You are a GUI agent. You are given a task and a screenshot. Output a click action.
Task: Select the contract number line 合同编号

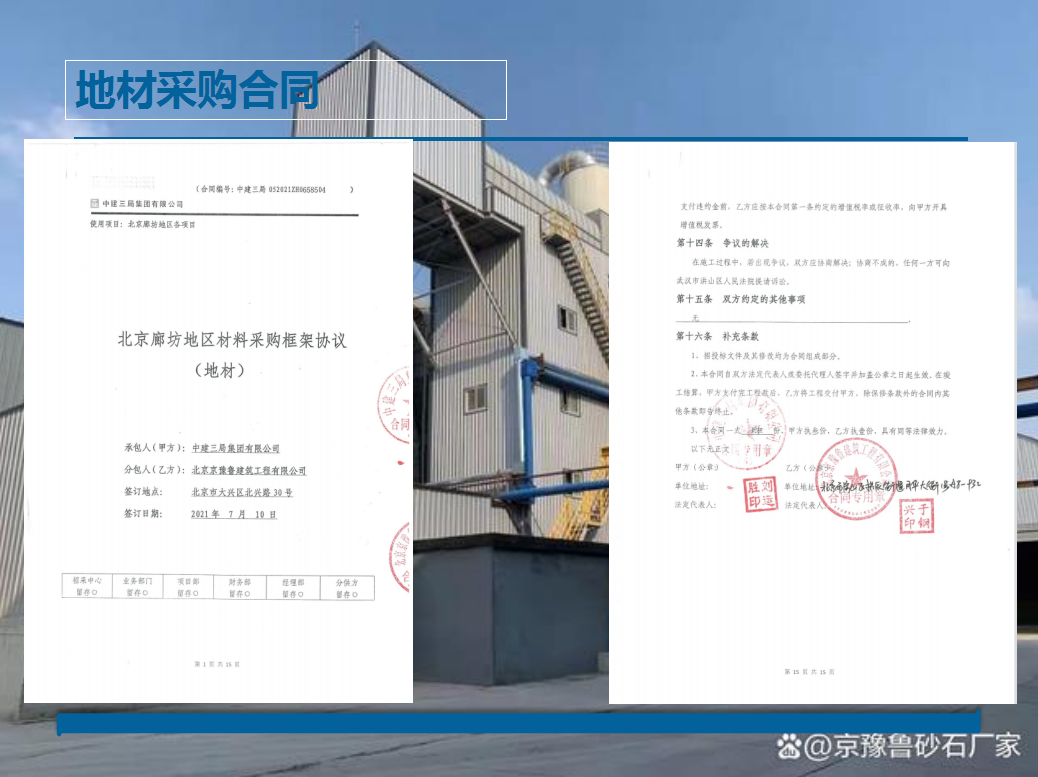(274, 189)
